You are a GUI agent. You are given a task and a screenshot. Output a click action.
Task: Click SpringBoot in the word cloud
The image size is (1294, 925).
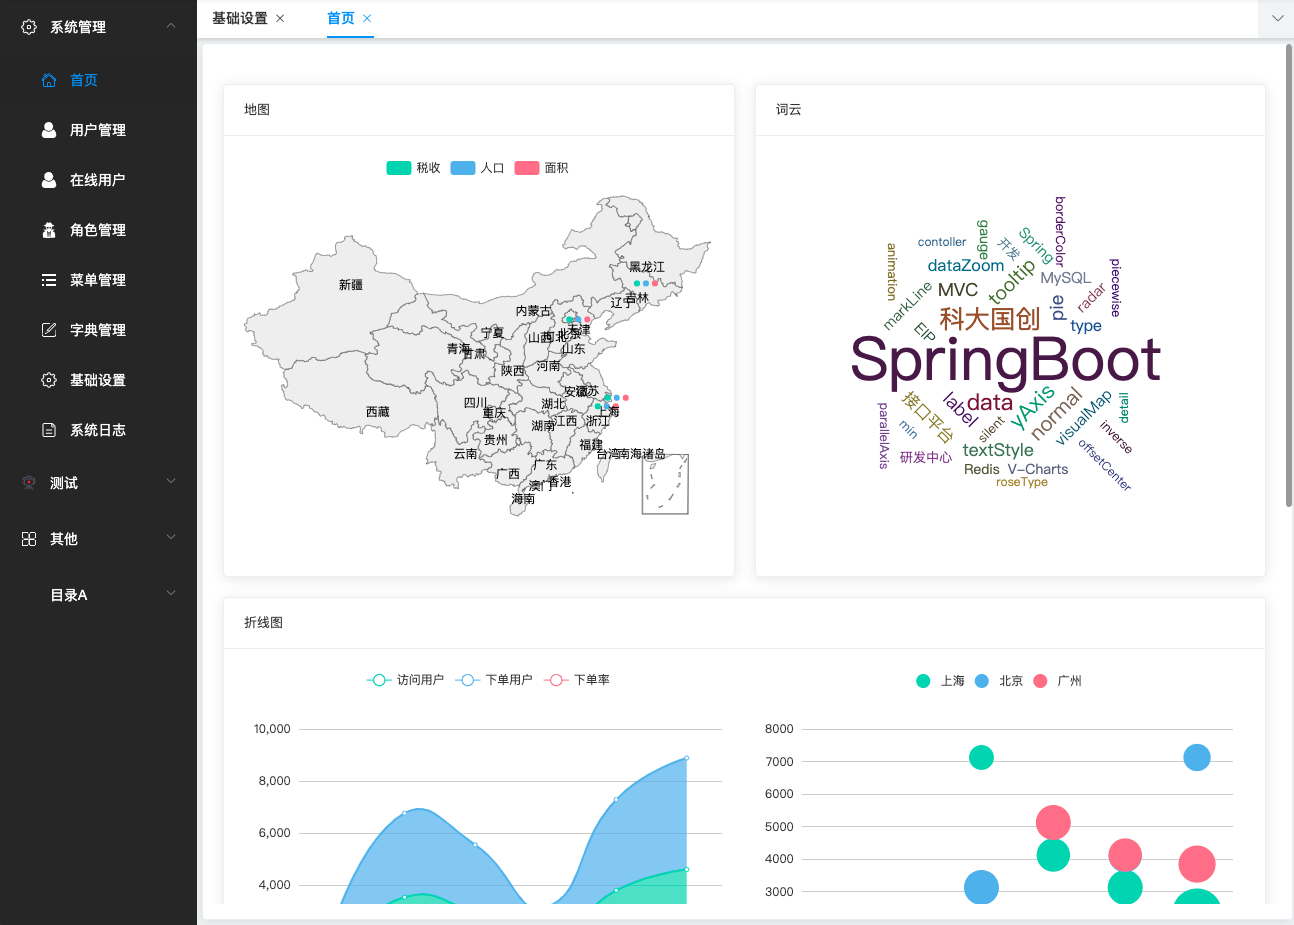click(x=1005, y=361)
